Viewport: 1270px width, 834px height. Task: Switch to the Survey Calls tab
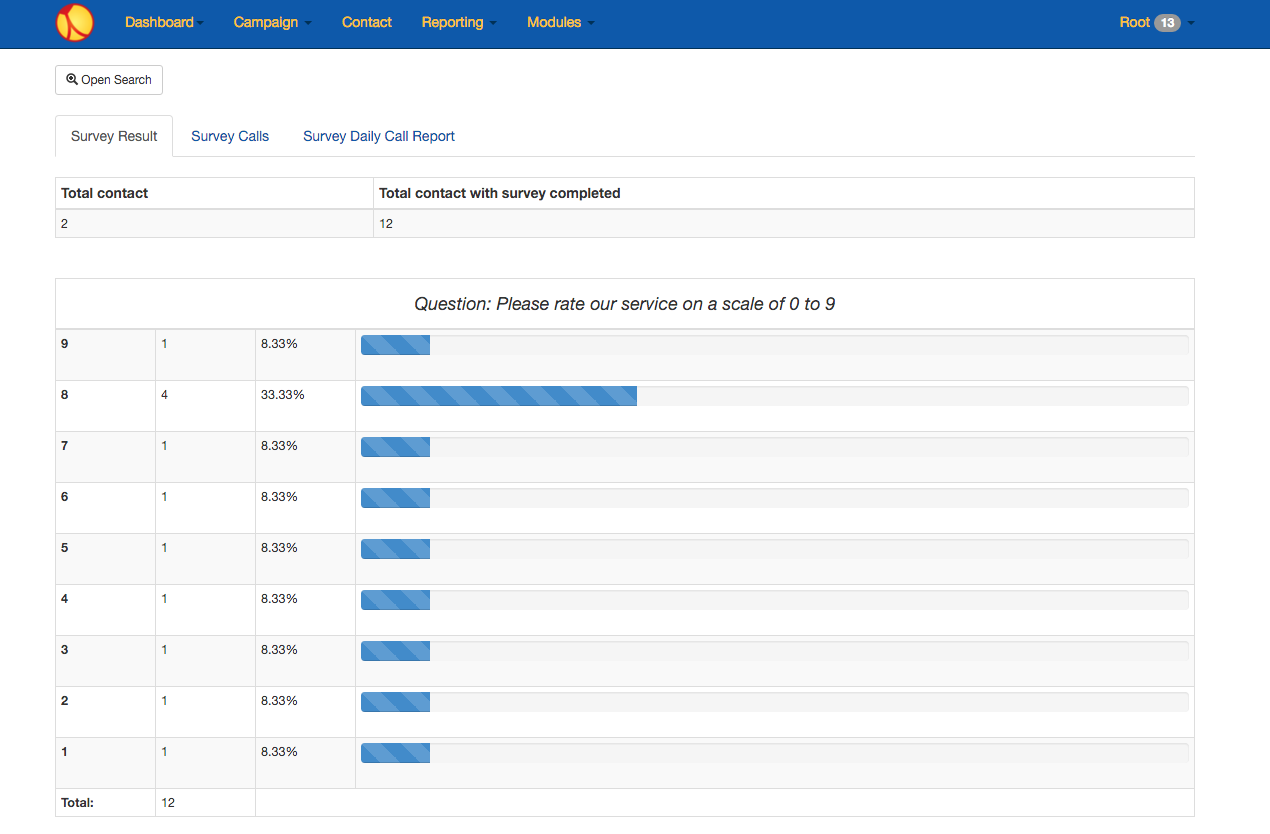pos(230,136)
